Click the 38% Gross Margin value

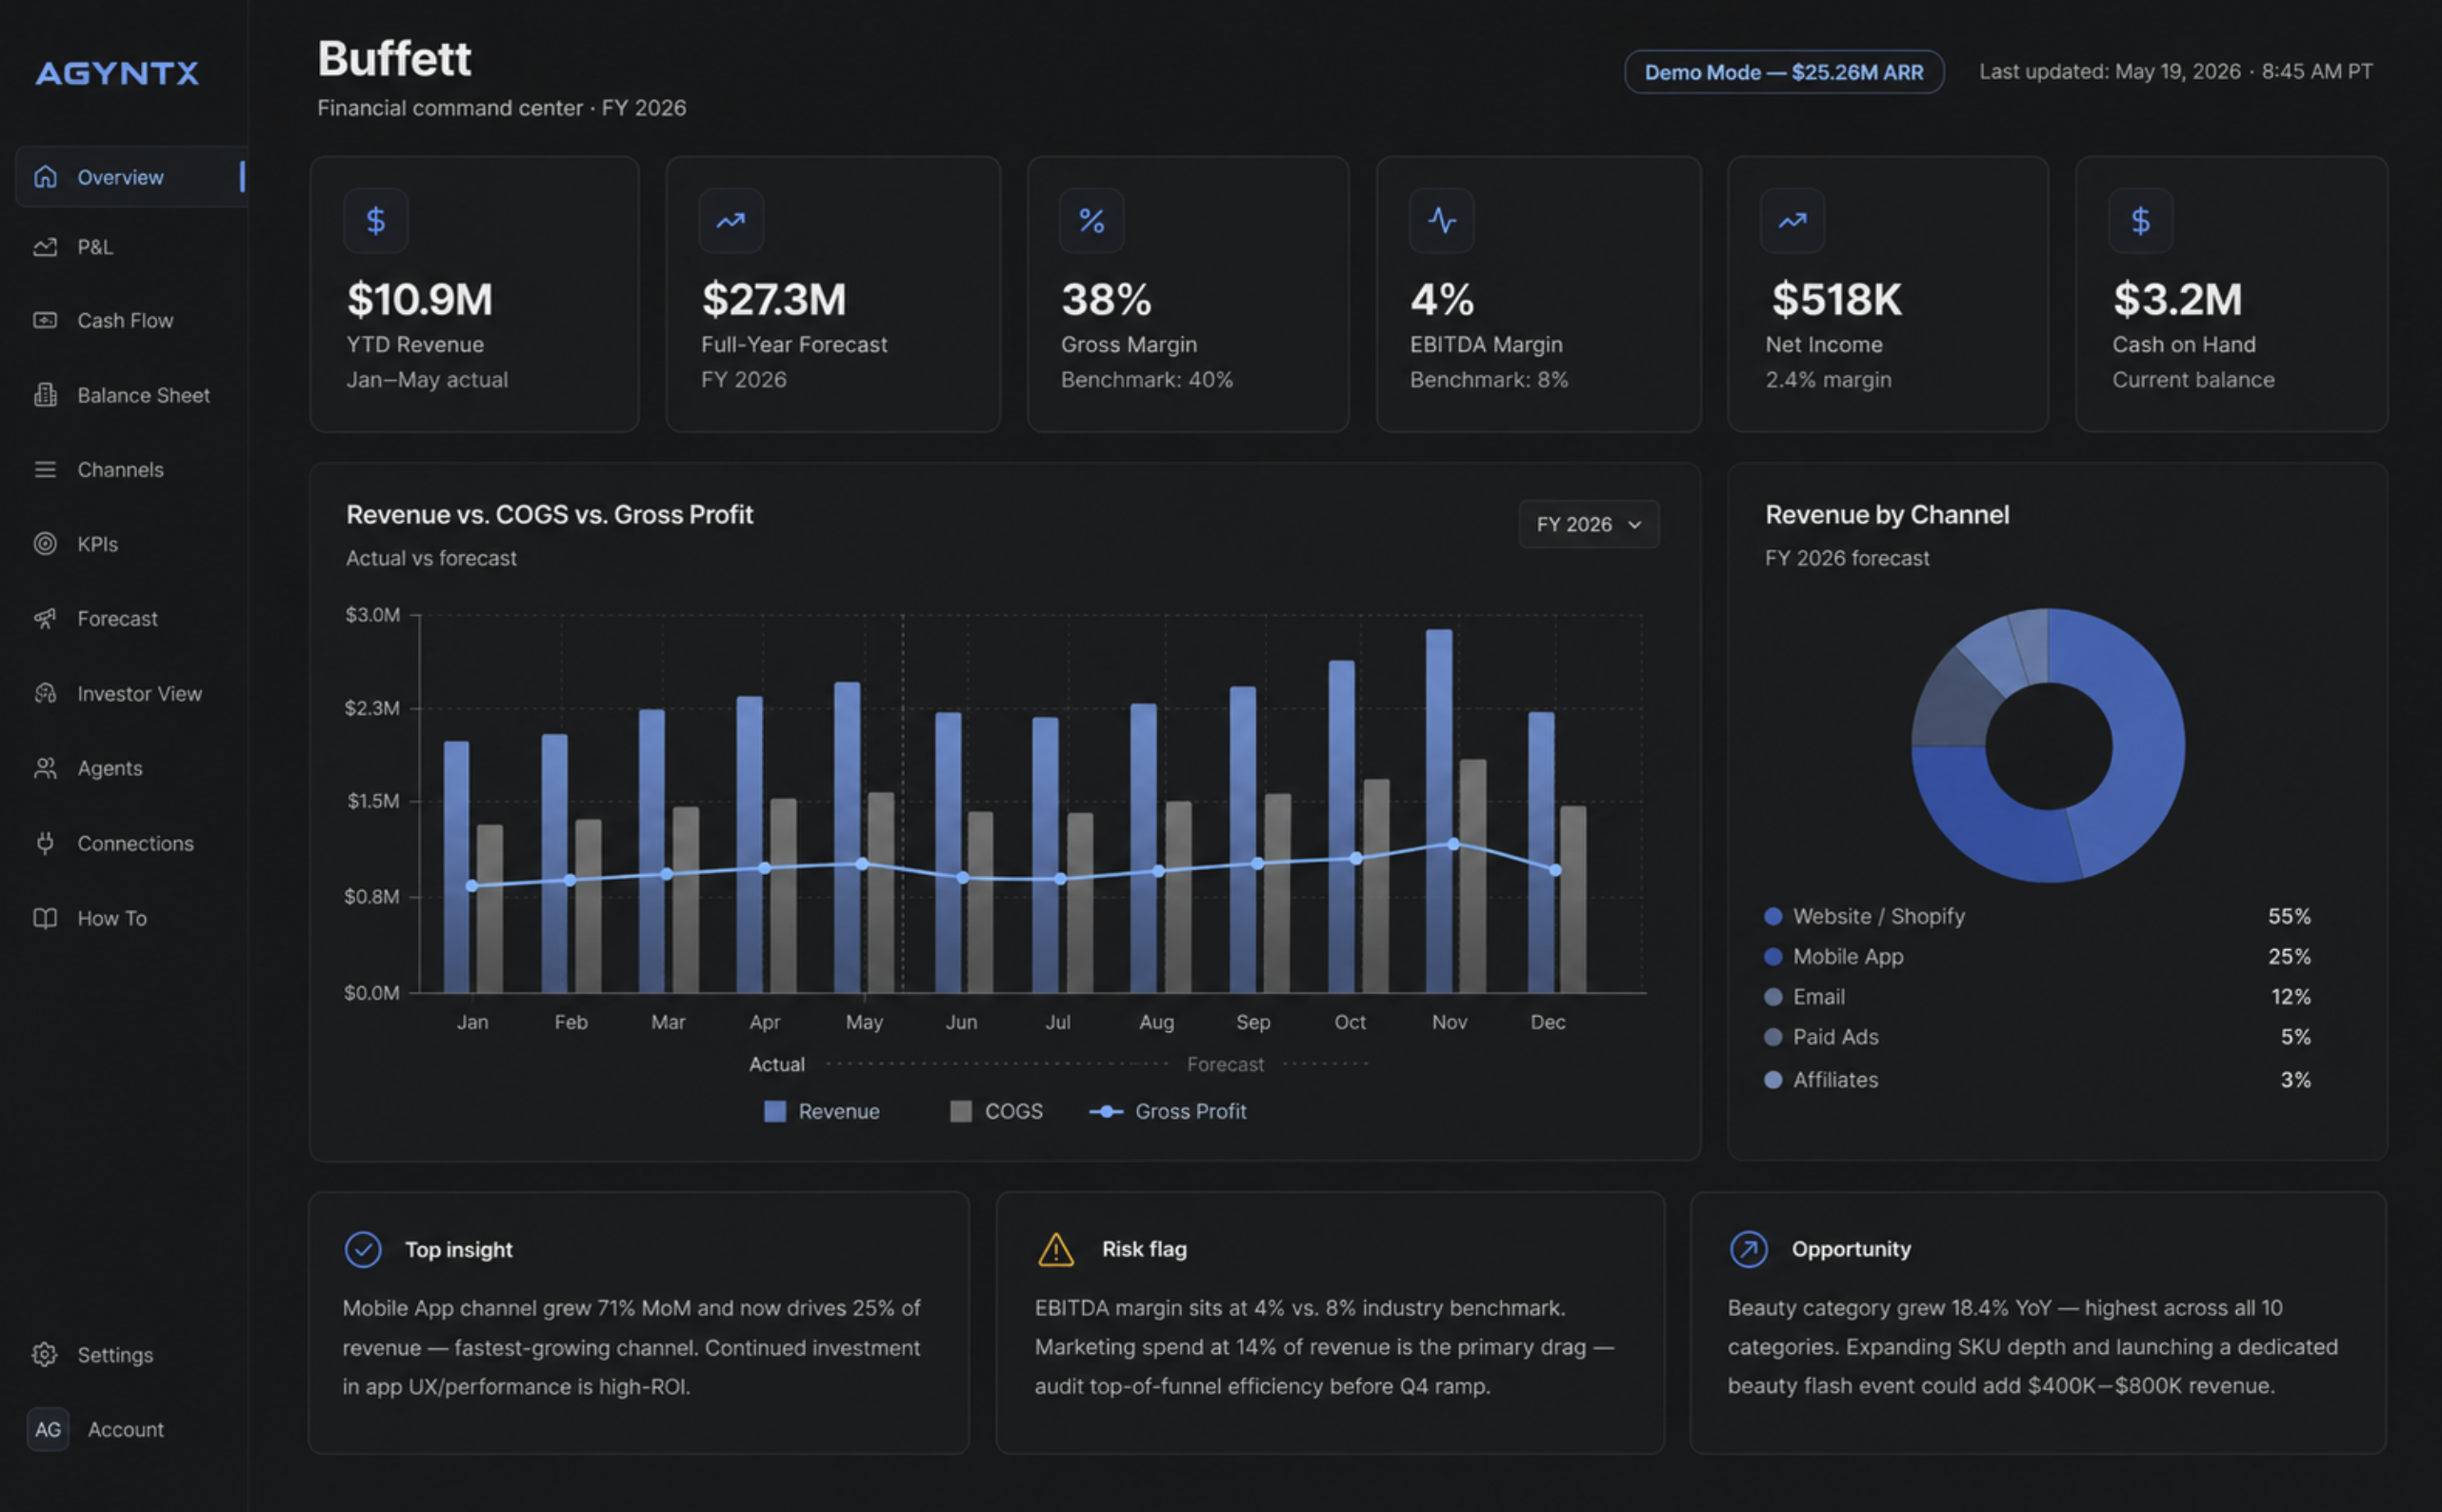[x=1106, y=299]
